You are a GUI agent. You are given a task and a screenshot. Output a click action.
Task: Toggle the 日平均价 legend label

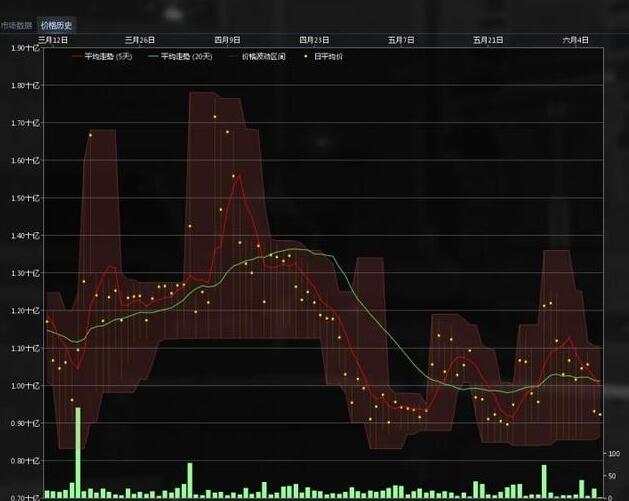pos(328,57)
